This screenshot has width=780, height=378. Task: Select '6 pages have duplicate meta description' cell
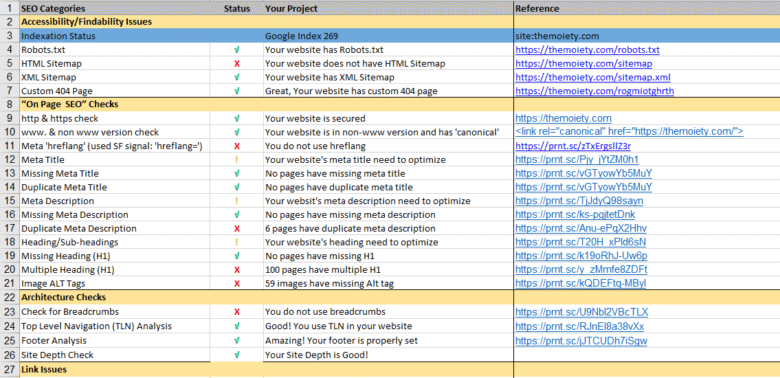[x=388, y=229]
